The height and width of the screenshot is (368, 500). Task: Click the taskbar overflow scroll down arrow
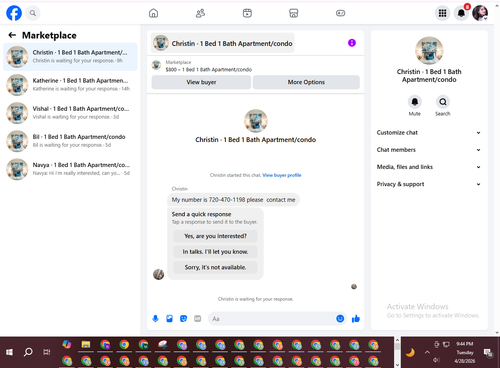(397, 365)
